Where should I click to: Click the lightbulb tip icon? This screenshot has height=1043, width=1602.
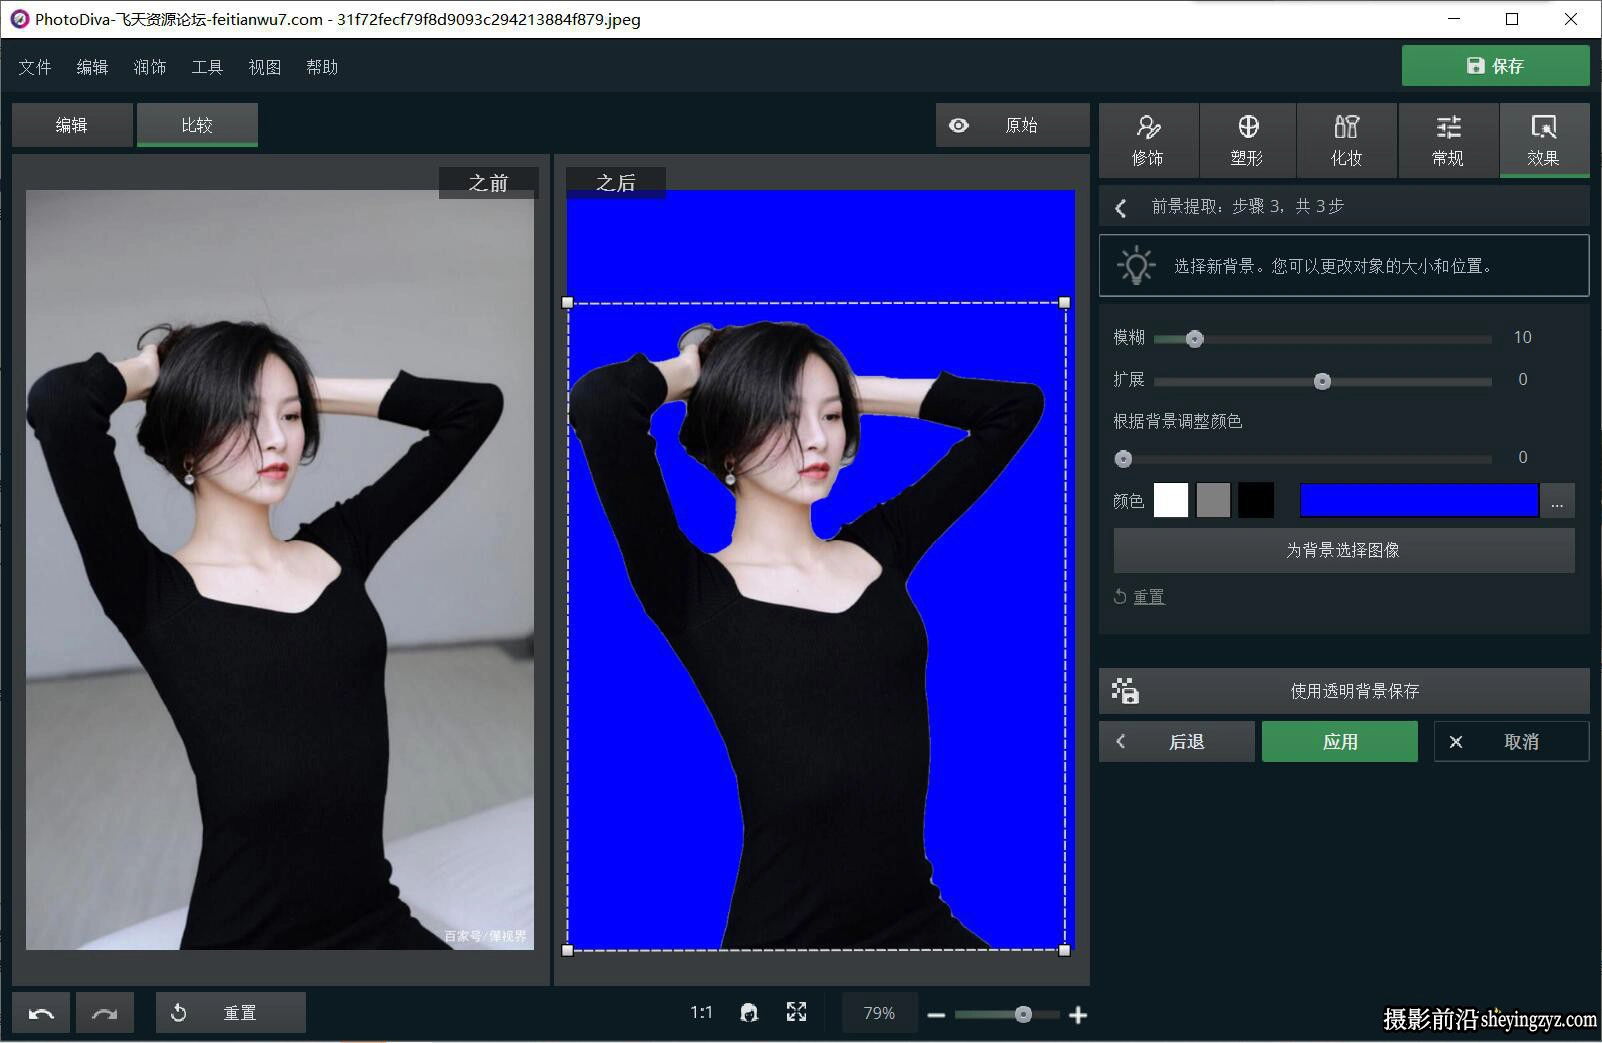(1136, 266)
